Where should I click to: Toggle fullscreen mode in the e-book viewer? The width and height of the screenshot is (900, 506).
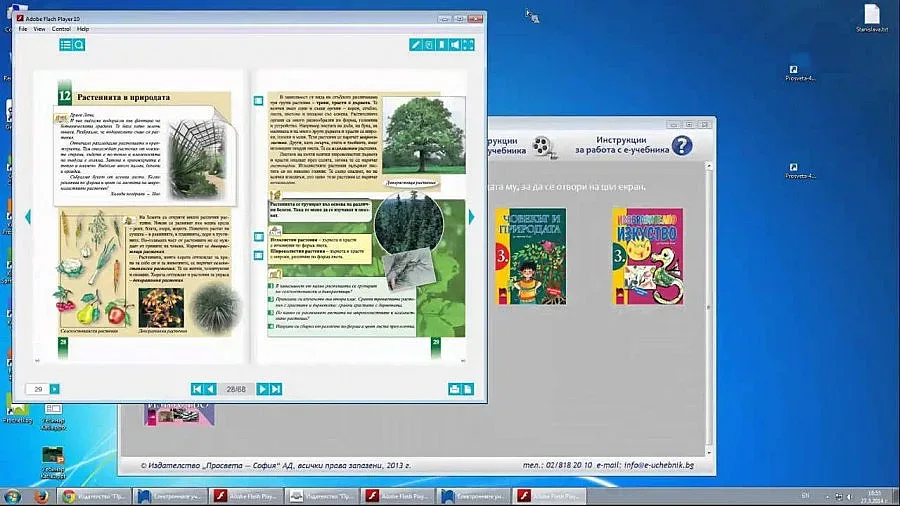468,44
